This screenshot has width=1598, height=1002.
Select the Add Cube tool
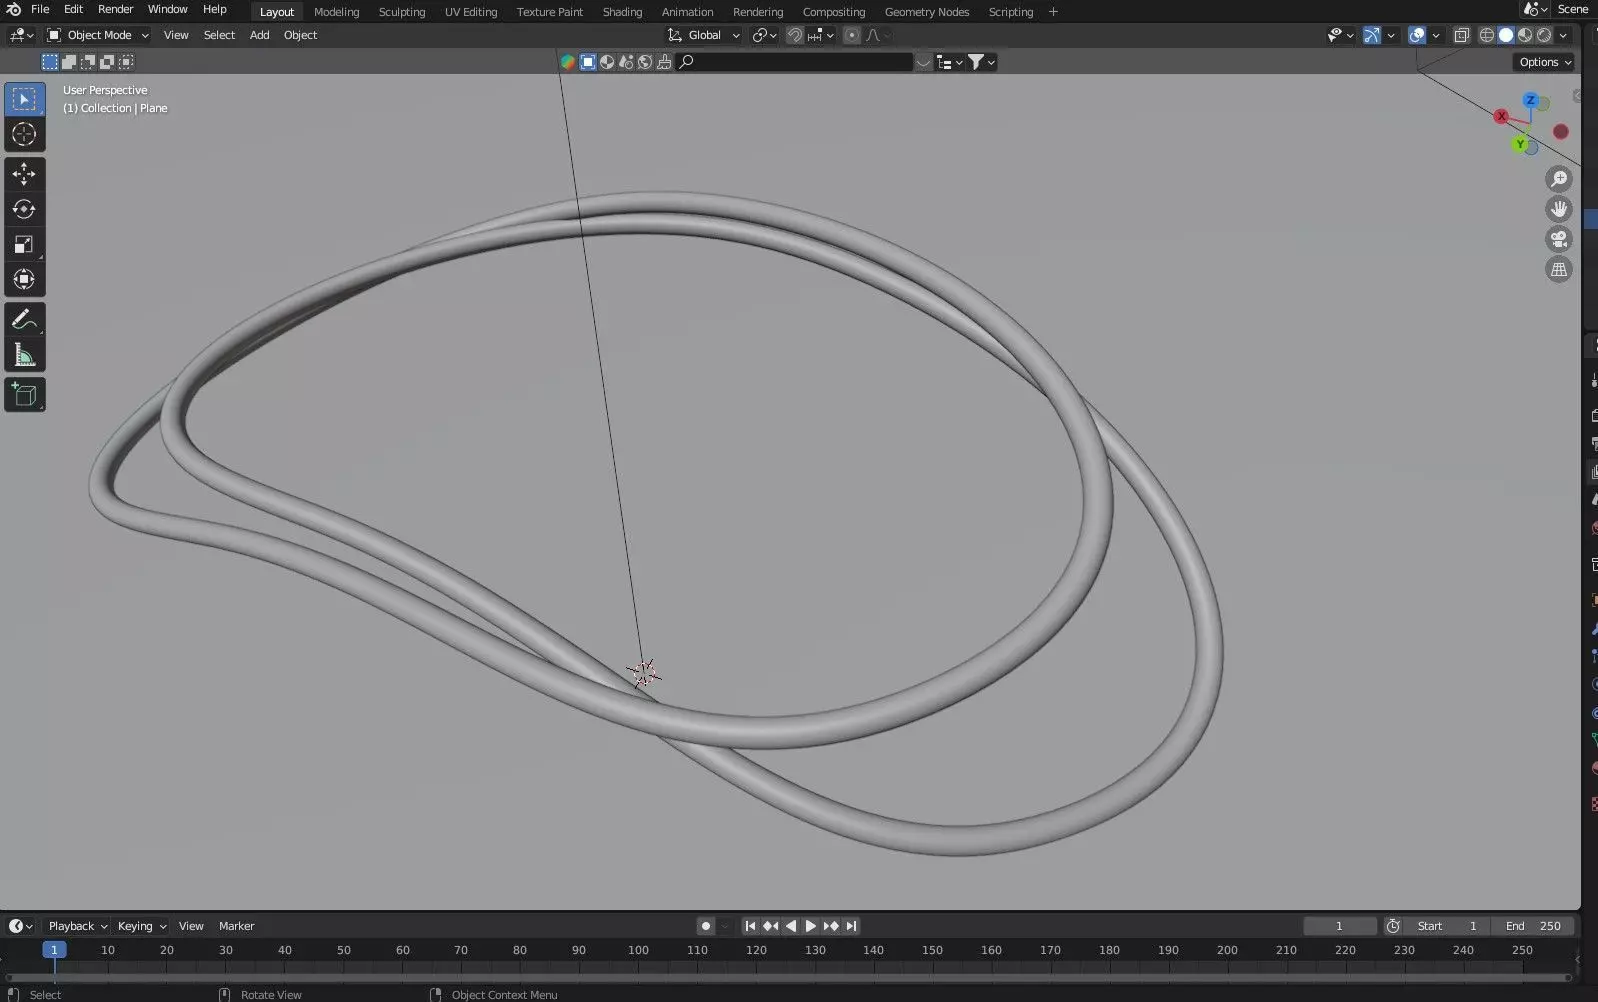click(x=24, y=395)
